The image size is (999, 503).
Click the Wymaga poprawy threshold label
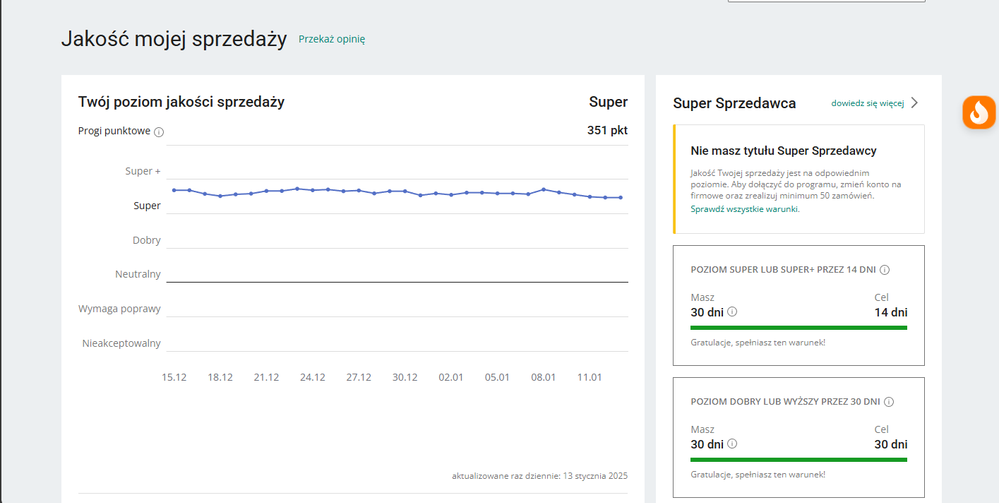[x=119, y=309]
